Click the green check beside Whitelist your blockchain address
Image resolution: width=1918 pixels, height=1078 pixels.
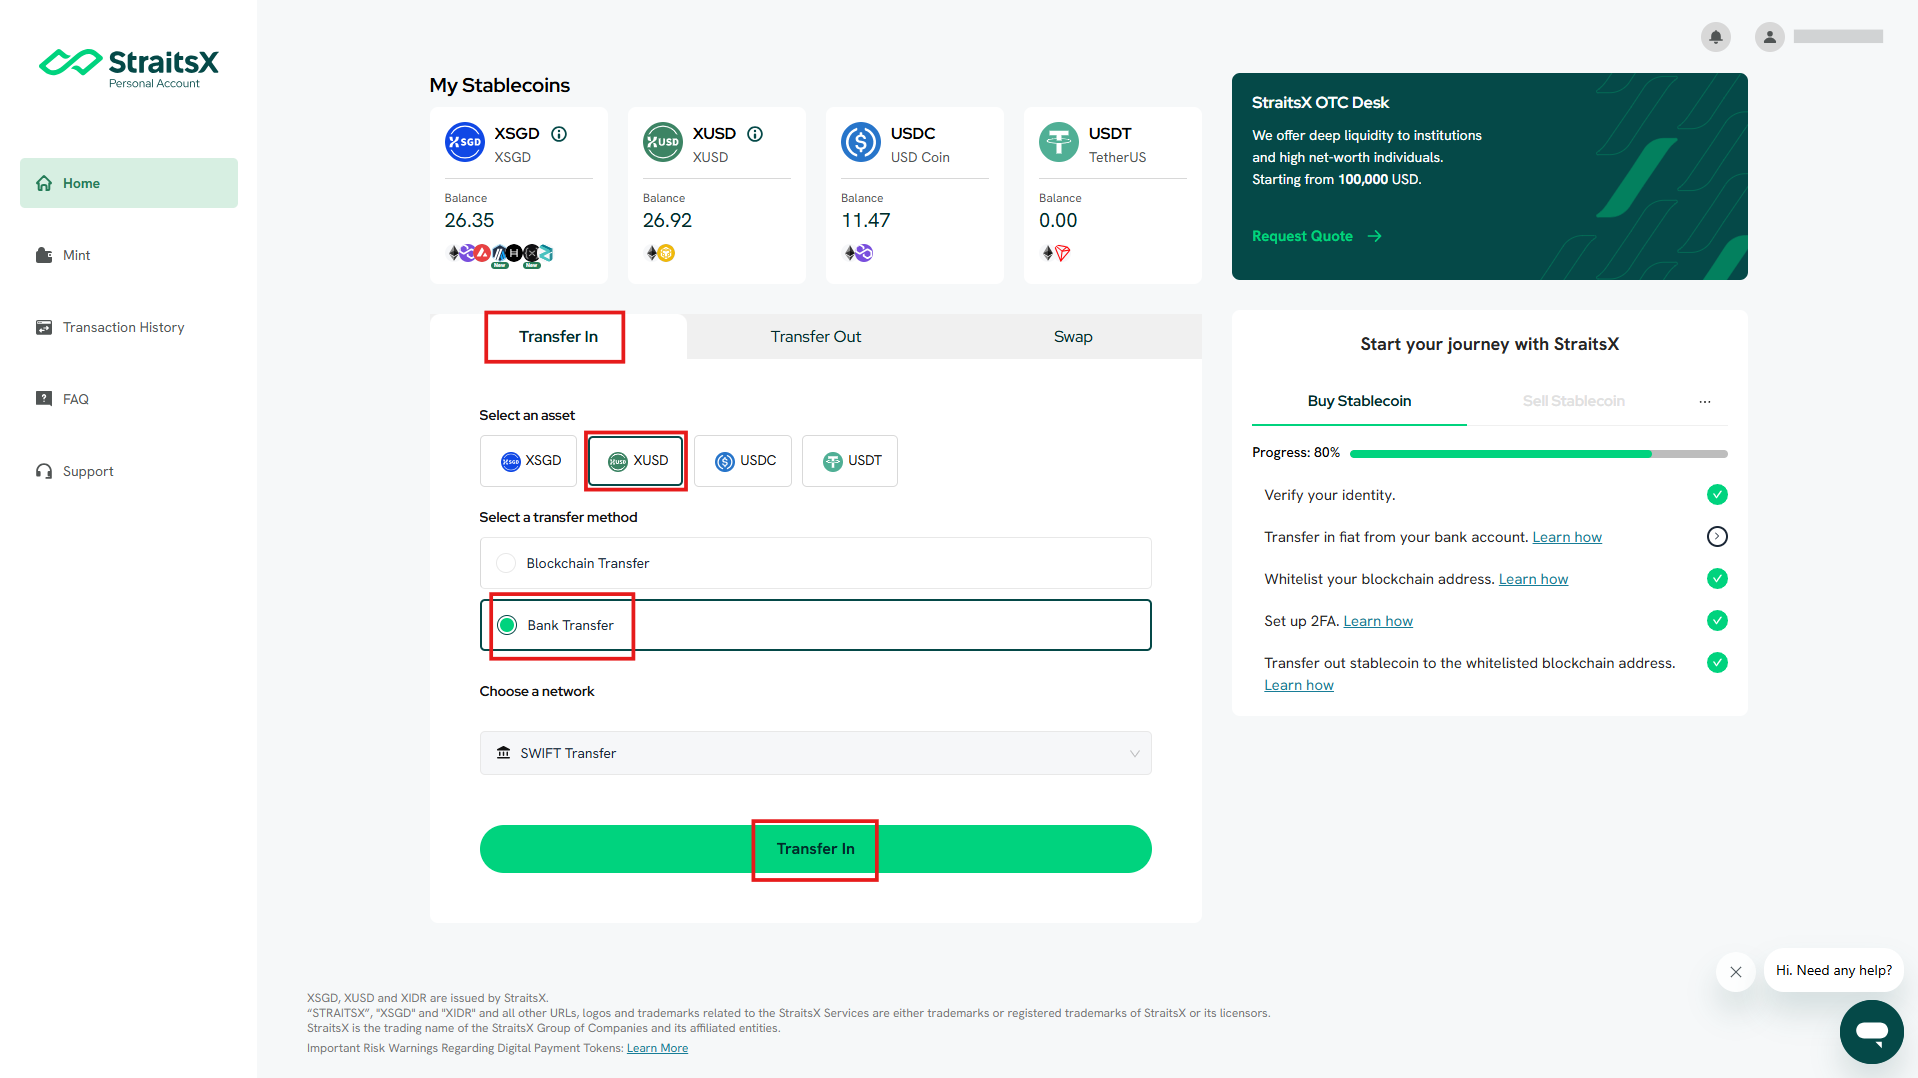point(1717,579)
